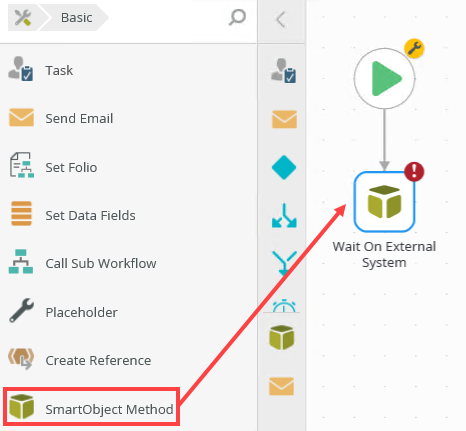466x431 pixels.
Task: Click the tools root breadcrumb icon
Action: click(x=23, y=17)
